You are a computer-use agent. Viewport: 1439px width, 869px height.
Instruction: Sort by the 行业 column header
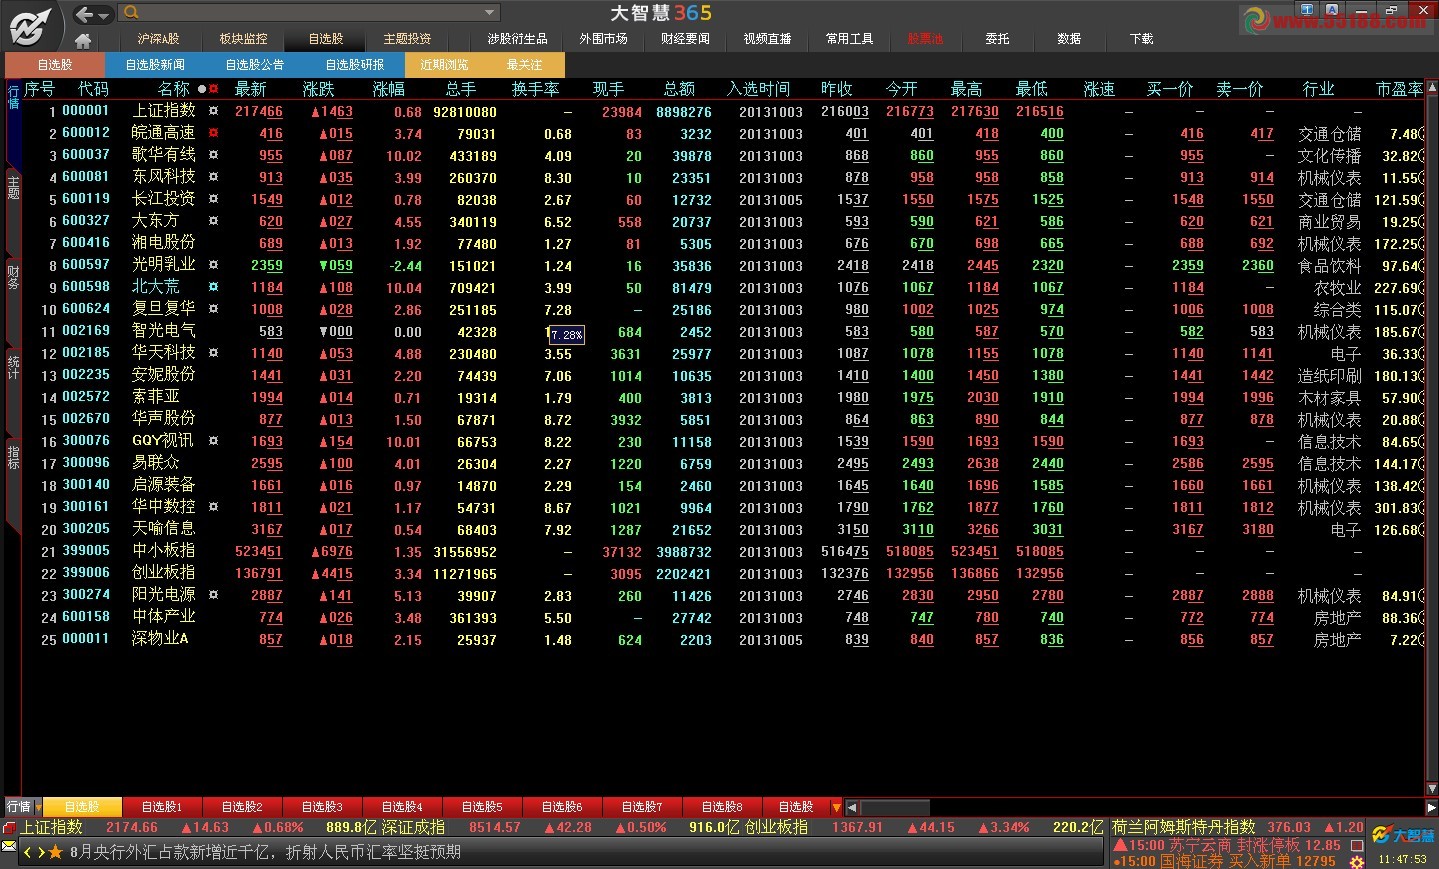point(1319,89)
